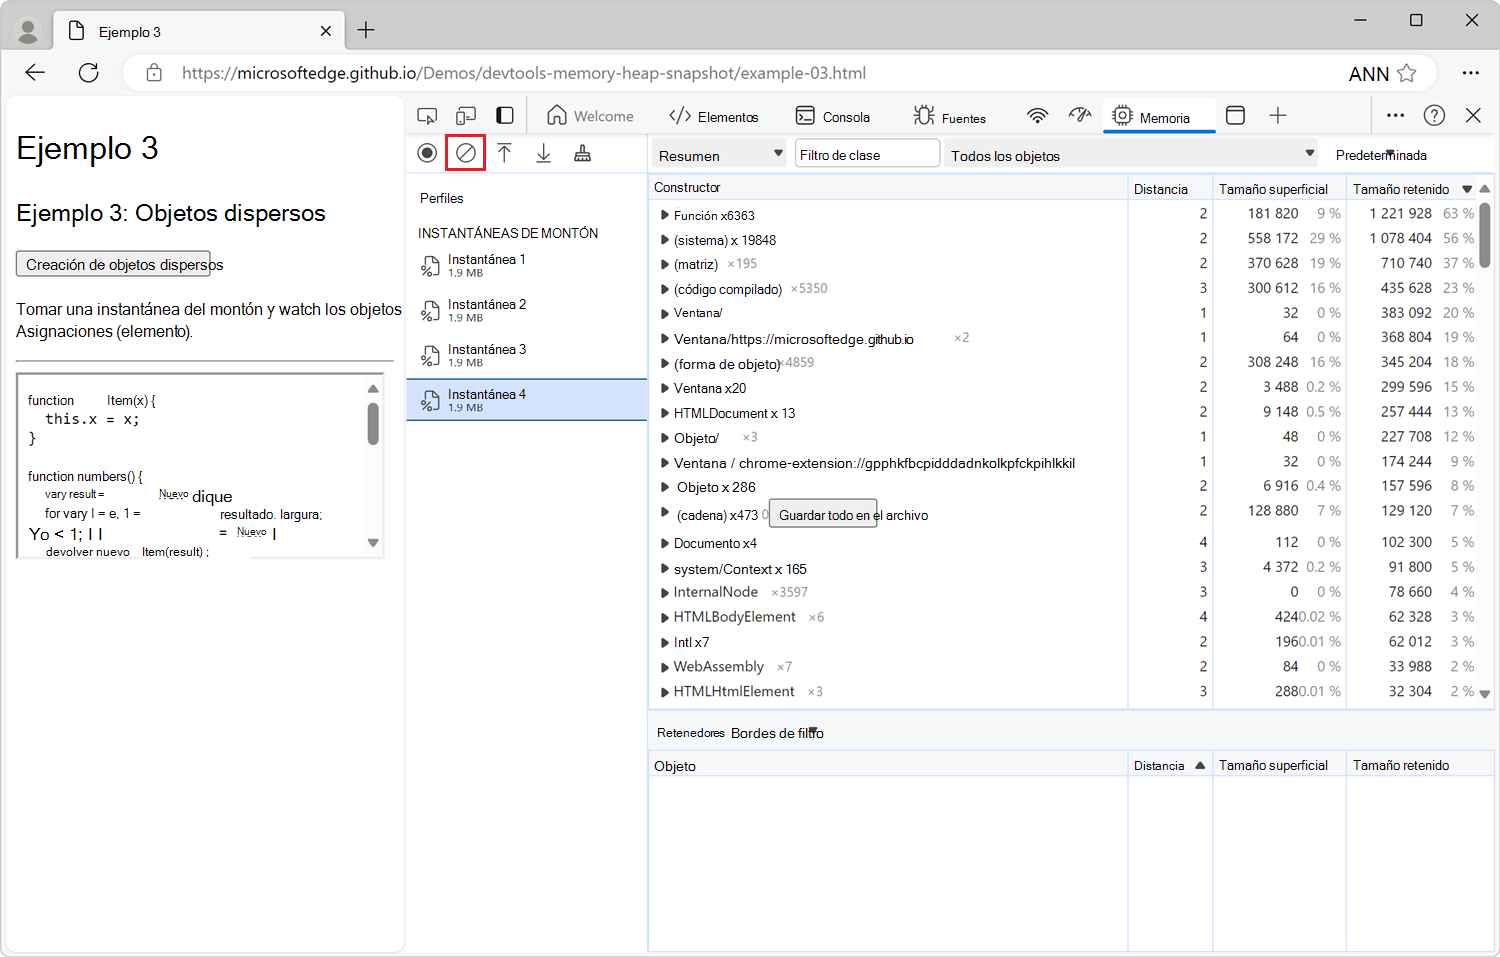
Task: Sort retainers by Objeto column header
Action: tap(888, 766)
